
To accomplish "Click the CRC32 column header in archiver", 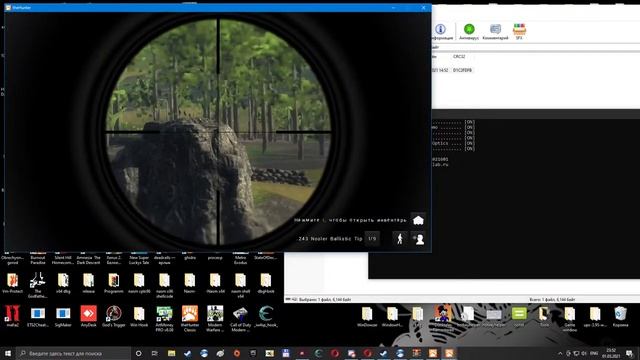I will pos(459,56).
